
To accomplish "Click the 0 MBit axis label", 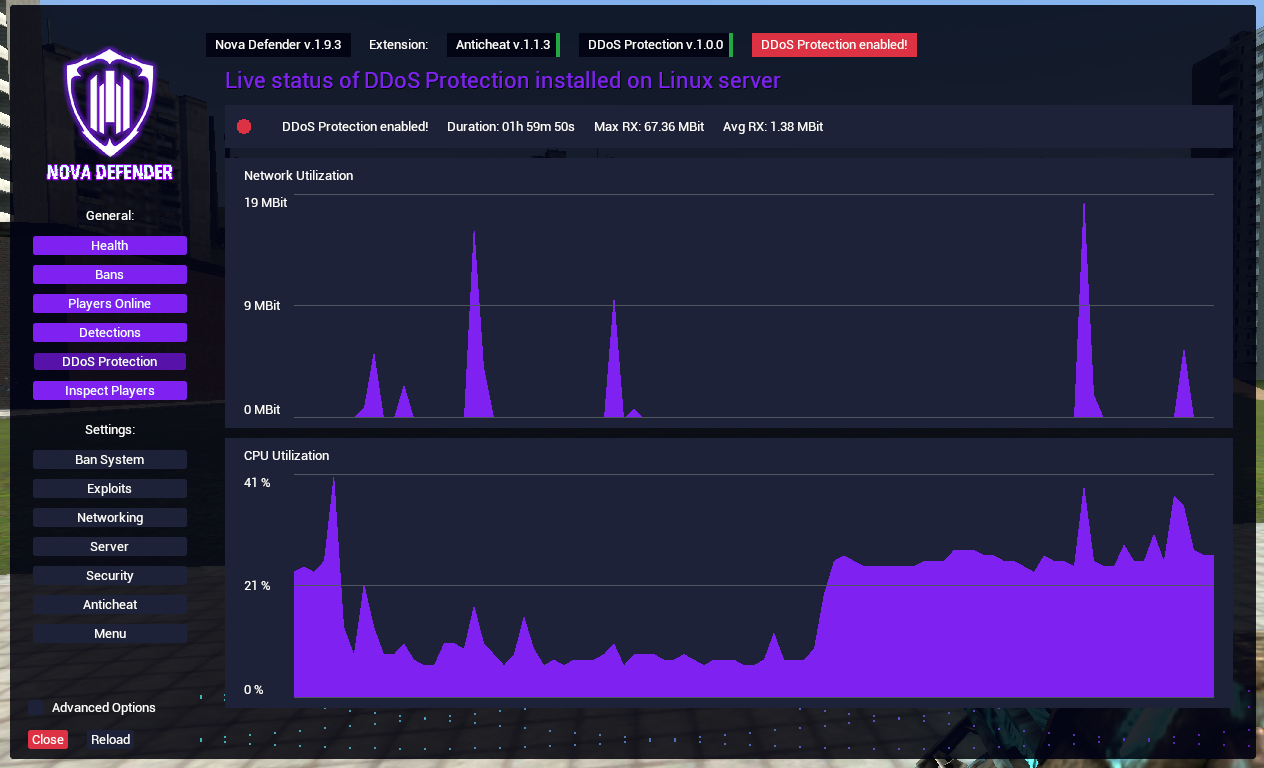I will pos(262,410).
